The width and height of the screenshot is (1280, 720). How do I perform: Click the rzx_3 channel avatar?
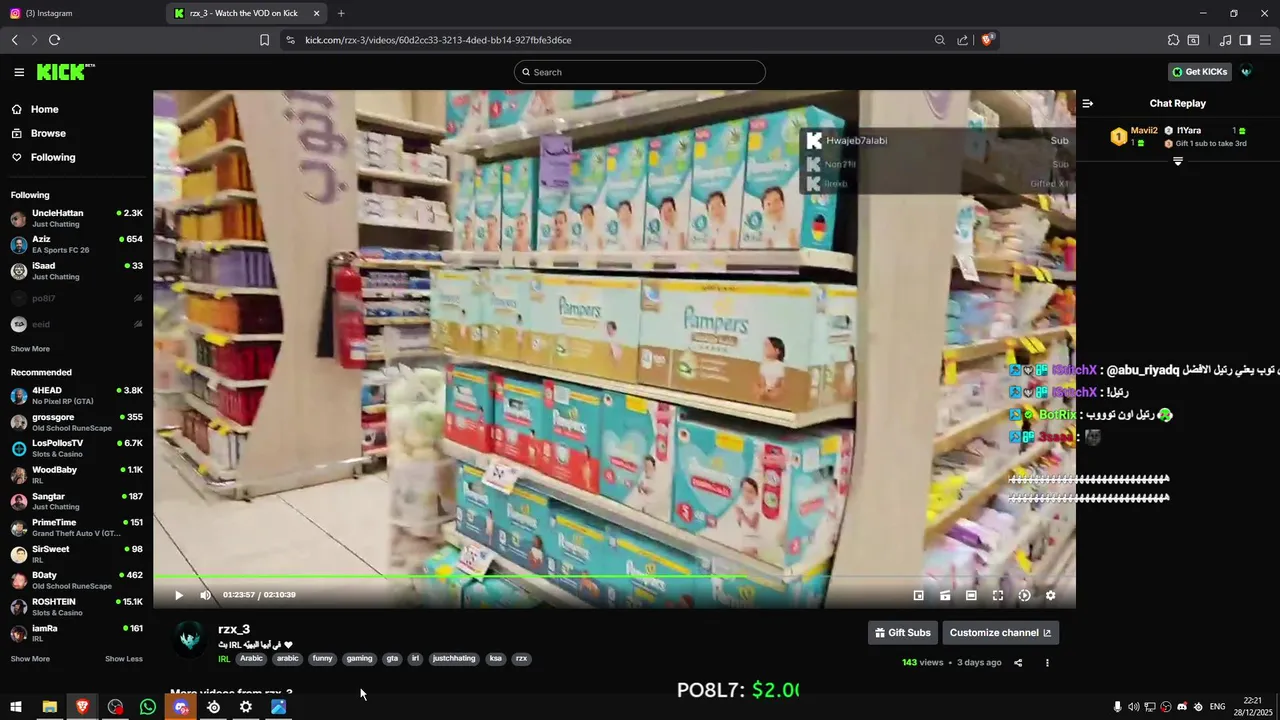click(x=190, y=640)
